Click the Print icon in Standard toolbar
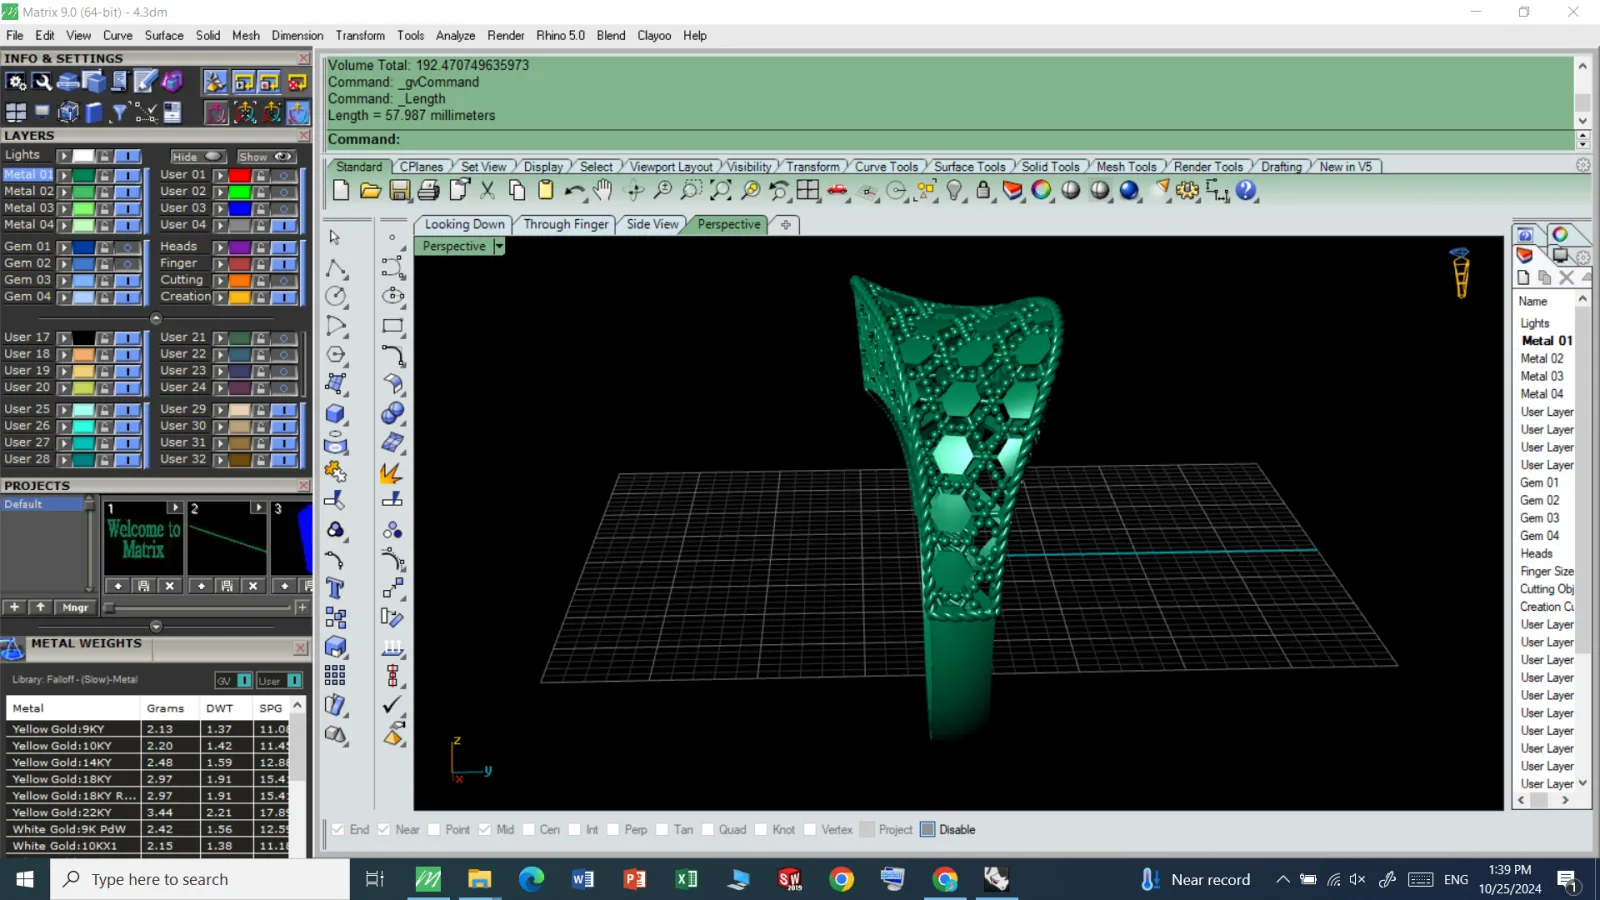Screen dimensions: 1600x900 click(429, 190)
